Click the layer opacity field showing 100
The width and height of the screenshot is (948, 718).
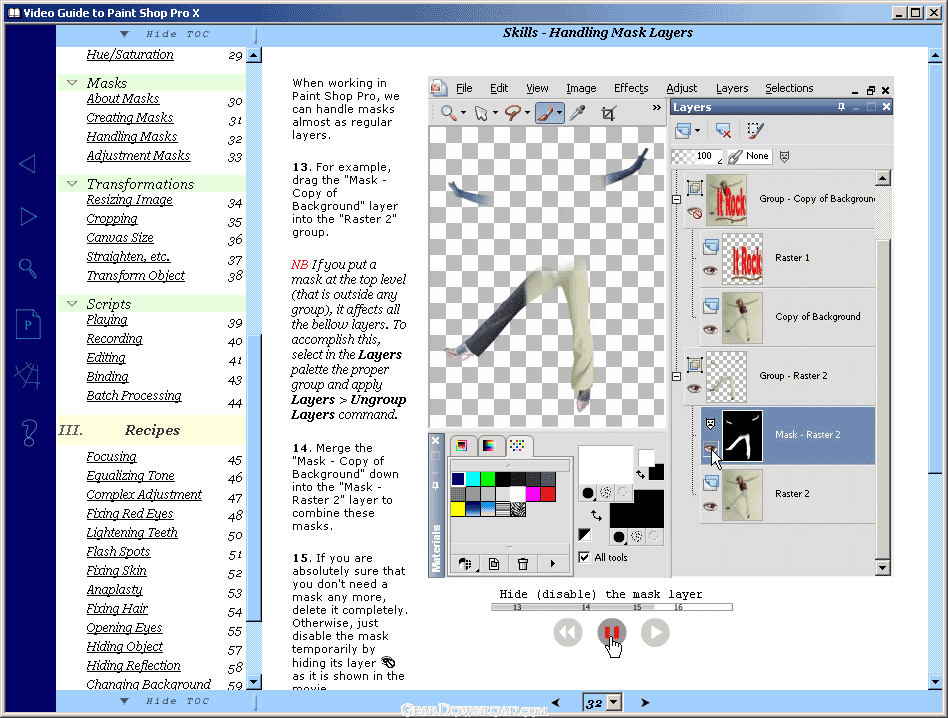tap(698, 157)
